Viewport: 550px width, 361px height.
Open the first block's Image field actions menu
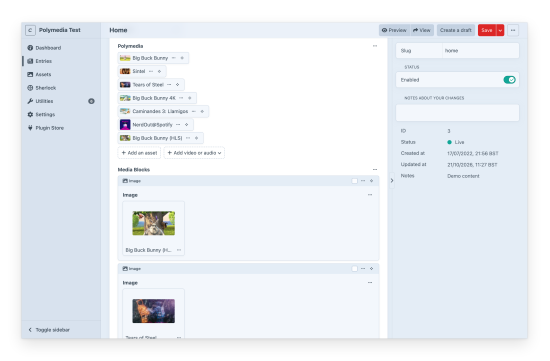[x=370, y=195]
